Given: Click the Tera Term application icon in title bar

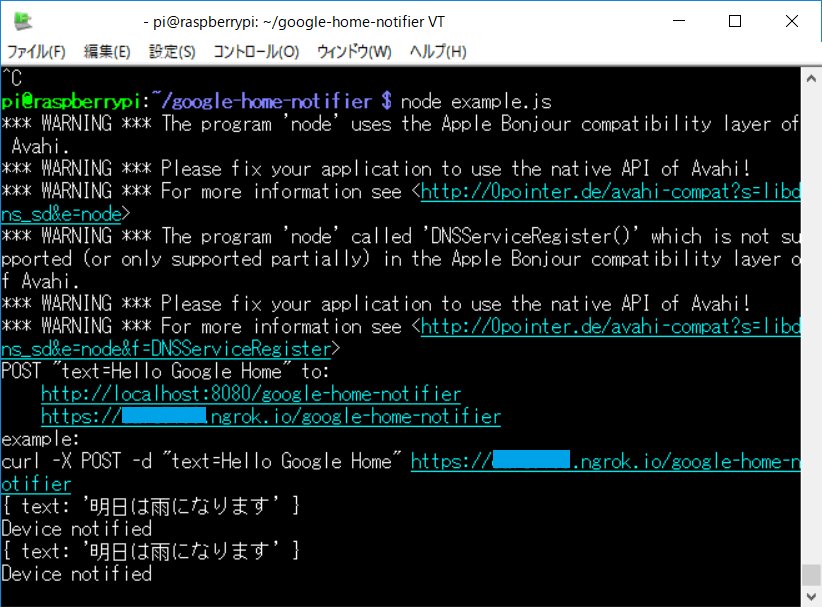Looking at the screenshot, I should 23,21.
